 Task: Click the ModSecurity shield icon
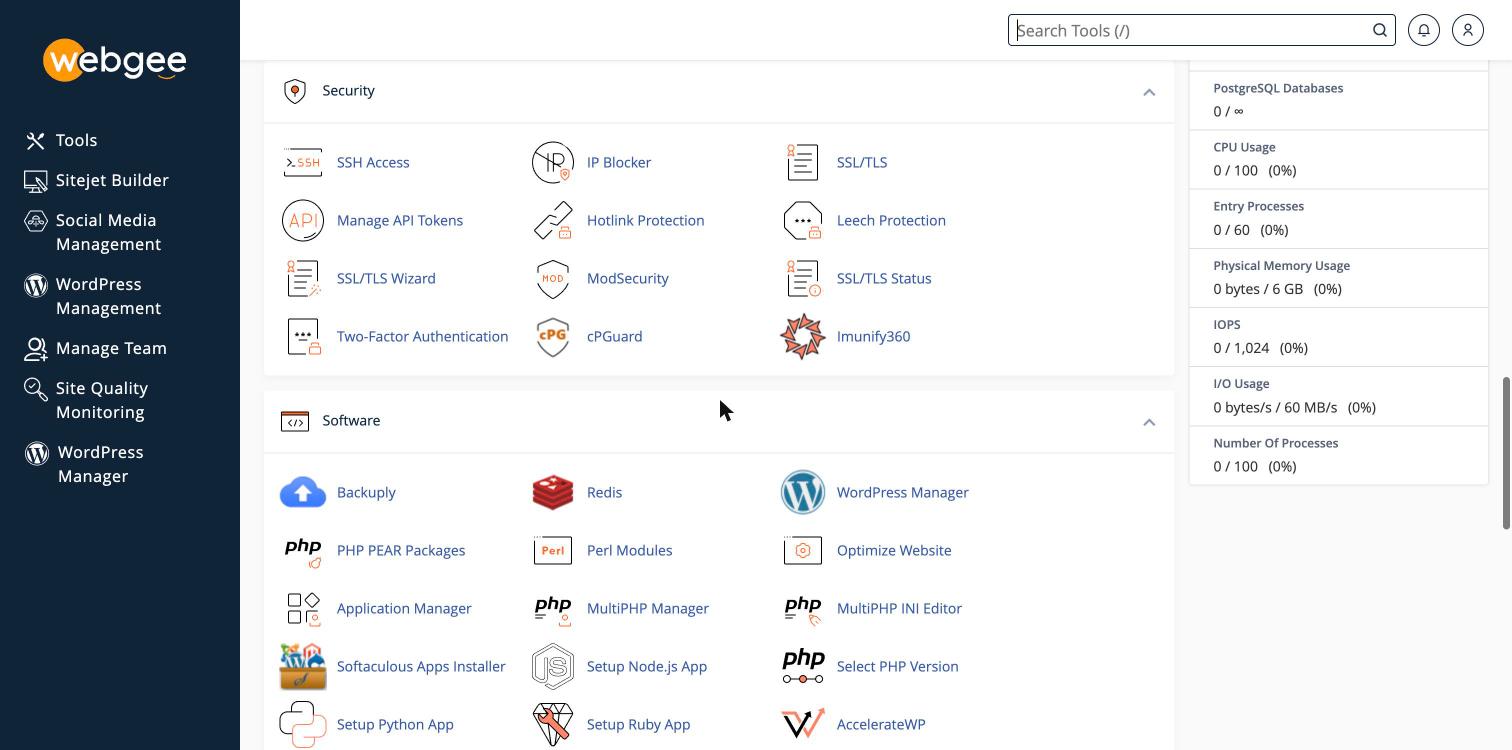click(553, 278)
